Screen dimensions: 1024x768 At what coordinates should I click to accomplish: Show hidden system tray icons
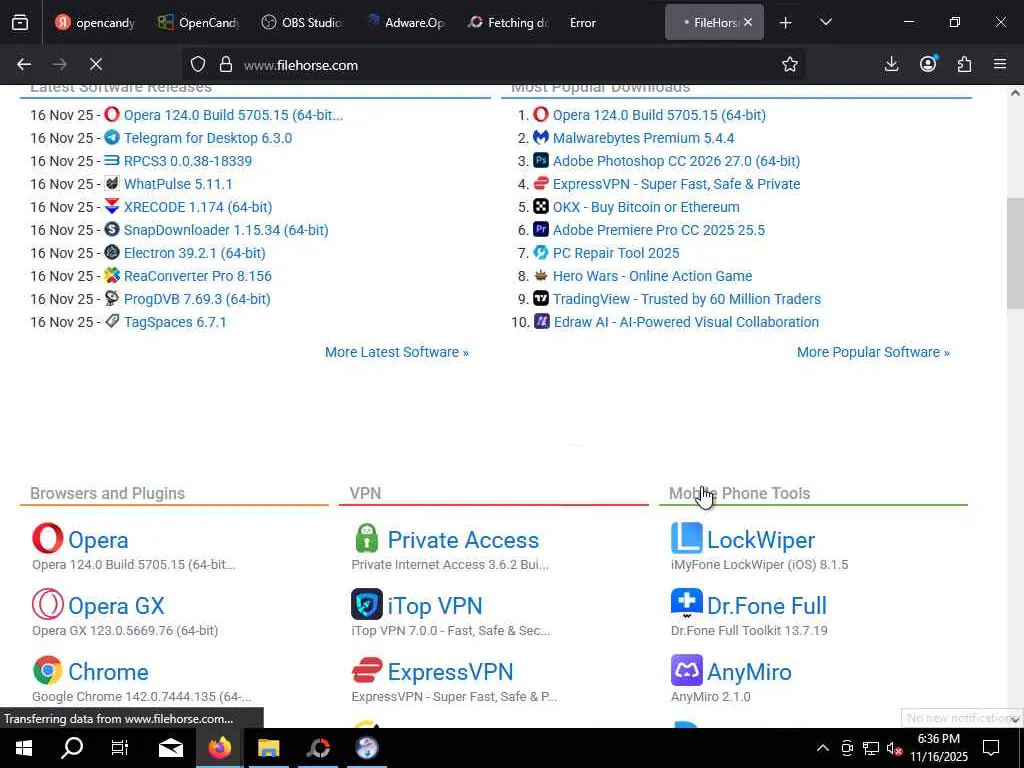tap(823, 748)
